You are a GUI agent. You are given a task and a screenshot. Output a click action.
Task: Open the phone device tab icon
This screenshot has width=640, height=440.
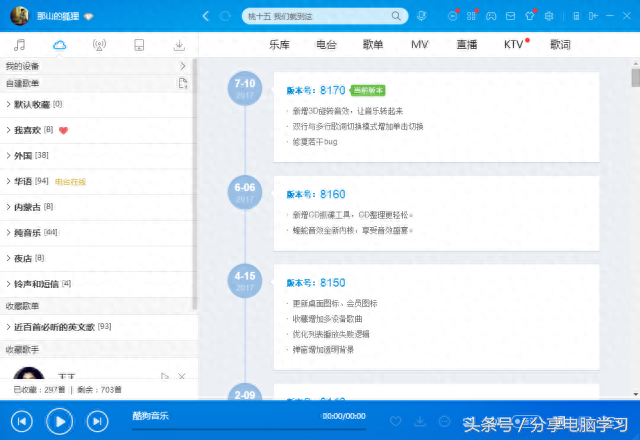click(139, 44)
